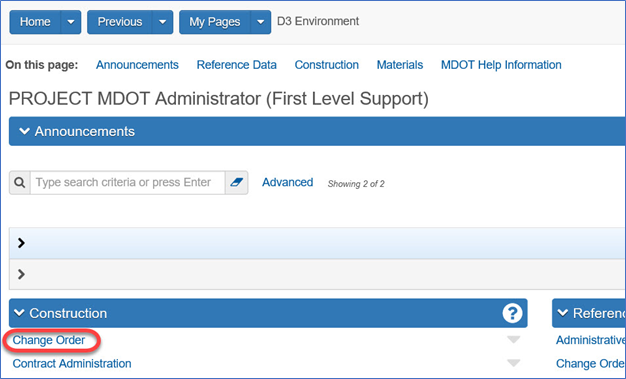Select the 'D3 Environment' label
This screenshot has height=379, width=626.
coord(318,21)
